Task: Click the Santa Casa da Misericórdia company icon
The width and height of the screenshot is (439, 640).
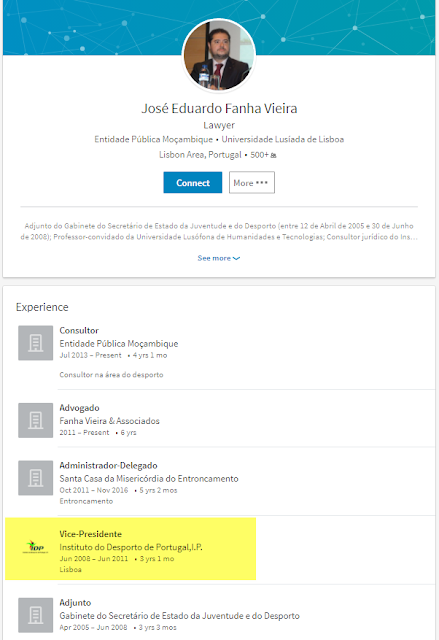Action: [x=35, y=478]
